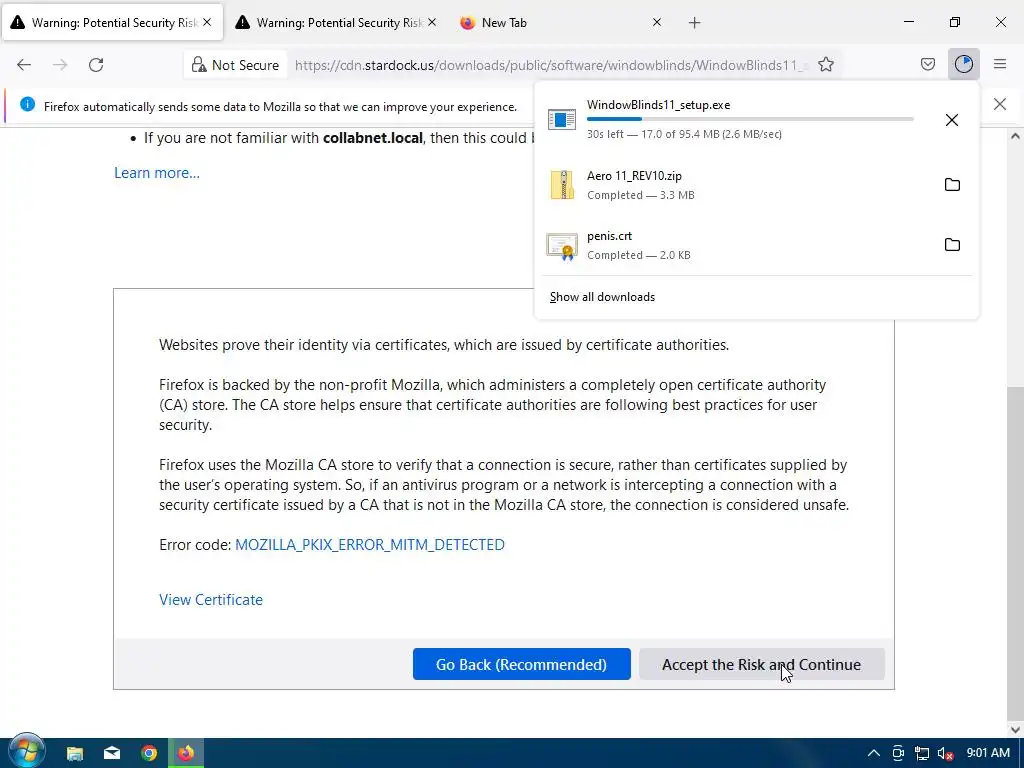Switch to the New Tab tab
This screenshot has width=1024, height=768.
coord(562,23)
